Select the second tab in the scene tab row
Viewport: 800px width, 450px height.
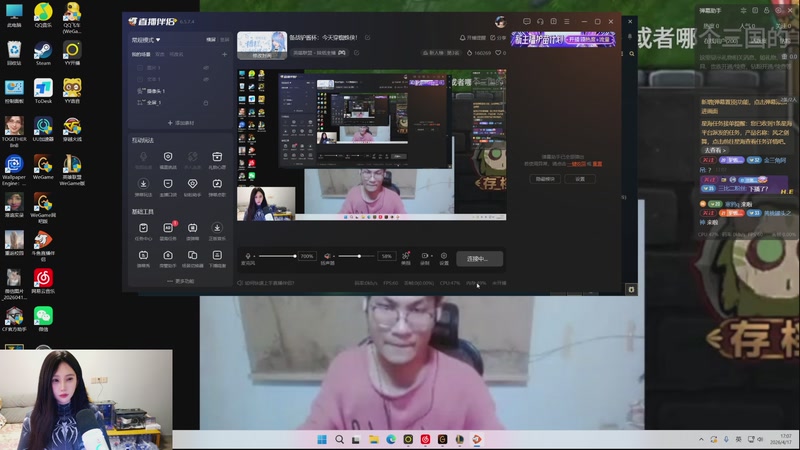pos(160,54)
